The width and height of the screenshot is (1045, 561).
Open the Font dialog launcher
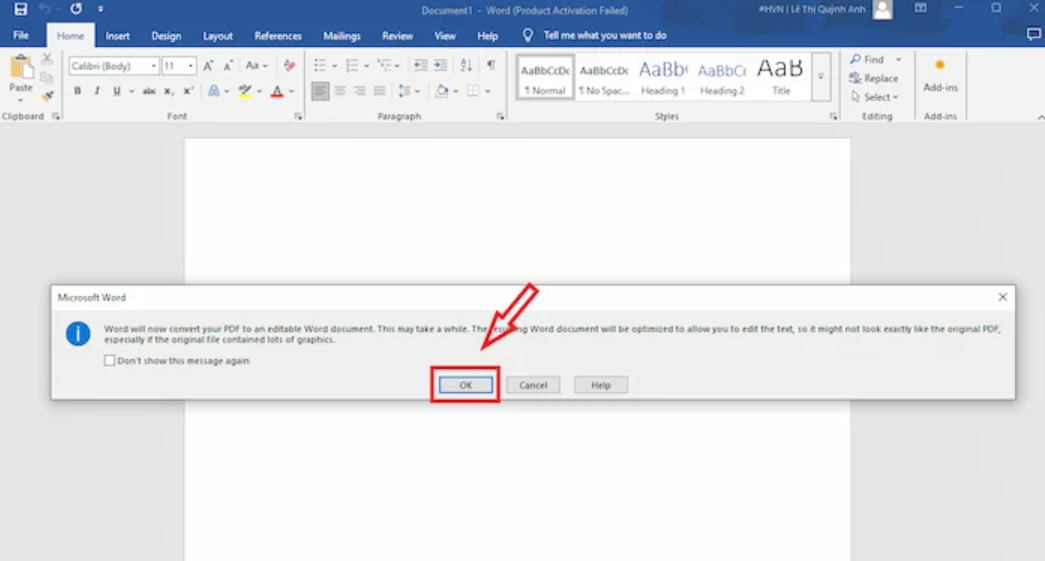click(298, 117)
